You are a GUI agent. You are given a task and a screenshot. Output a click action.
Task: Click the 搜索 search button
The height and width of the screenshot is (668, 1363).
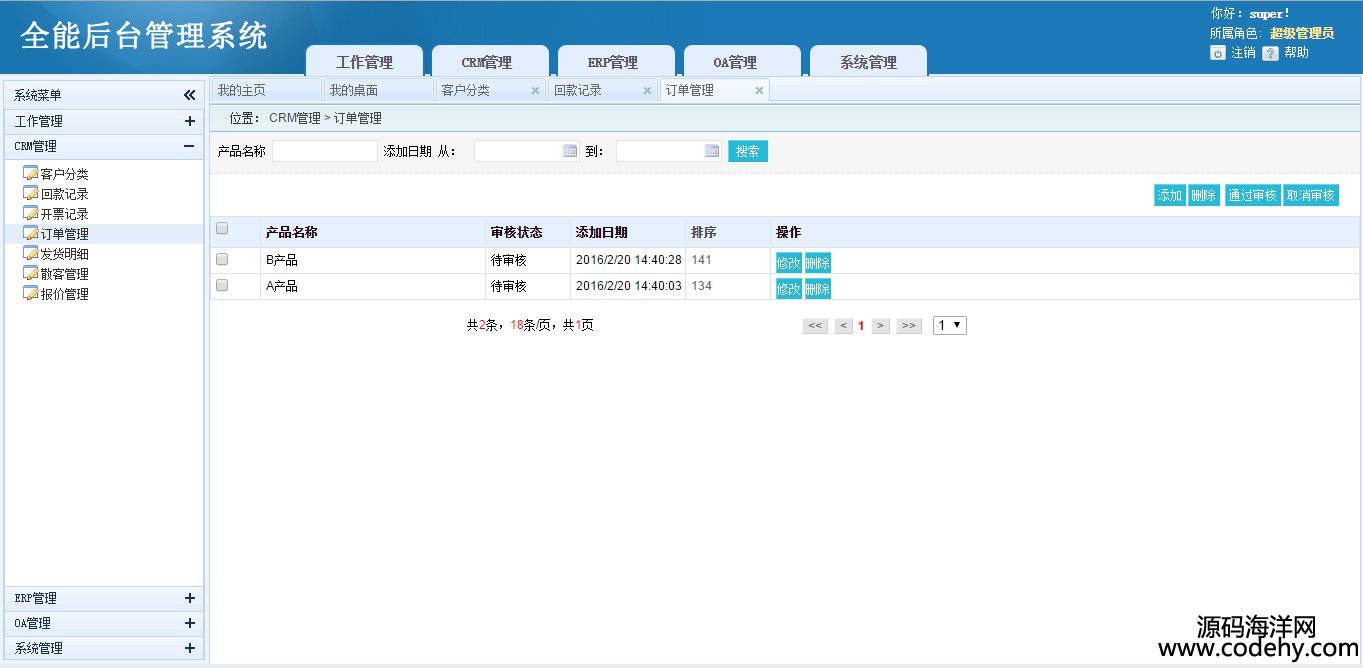coord(748,151)
